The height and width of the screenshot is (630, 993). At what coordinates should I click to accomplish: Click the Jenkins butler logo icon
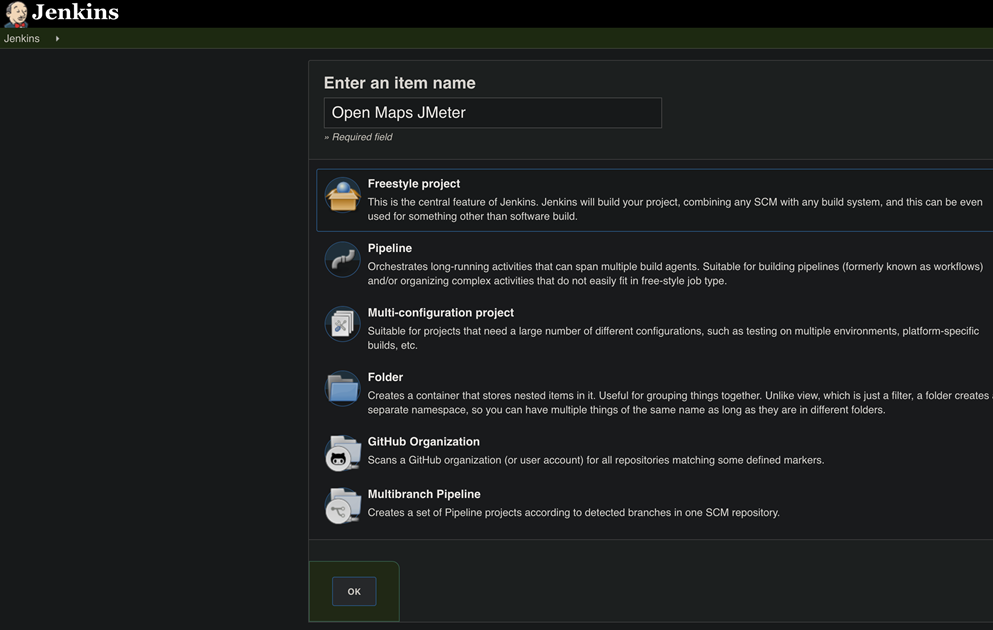pyautogui.click(x=16, y=14)
